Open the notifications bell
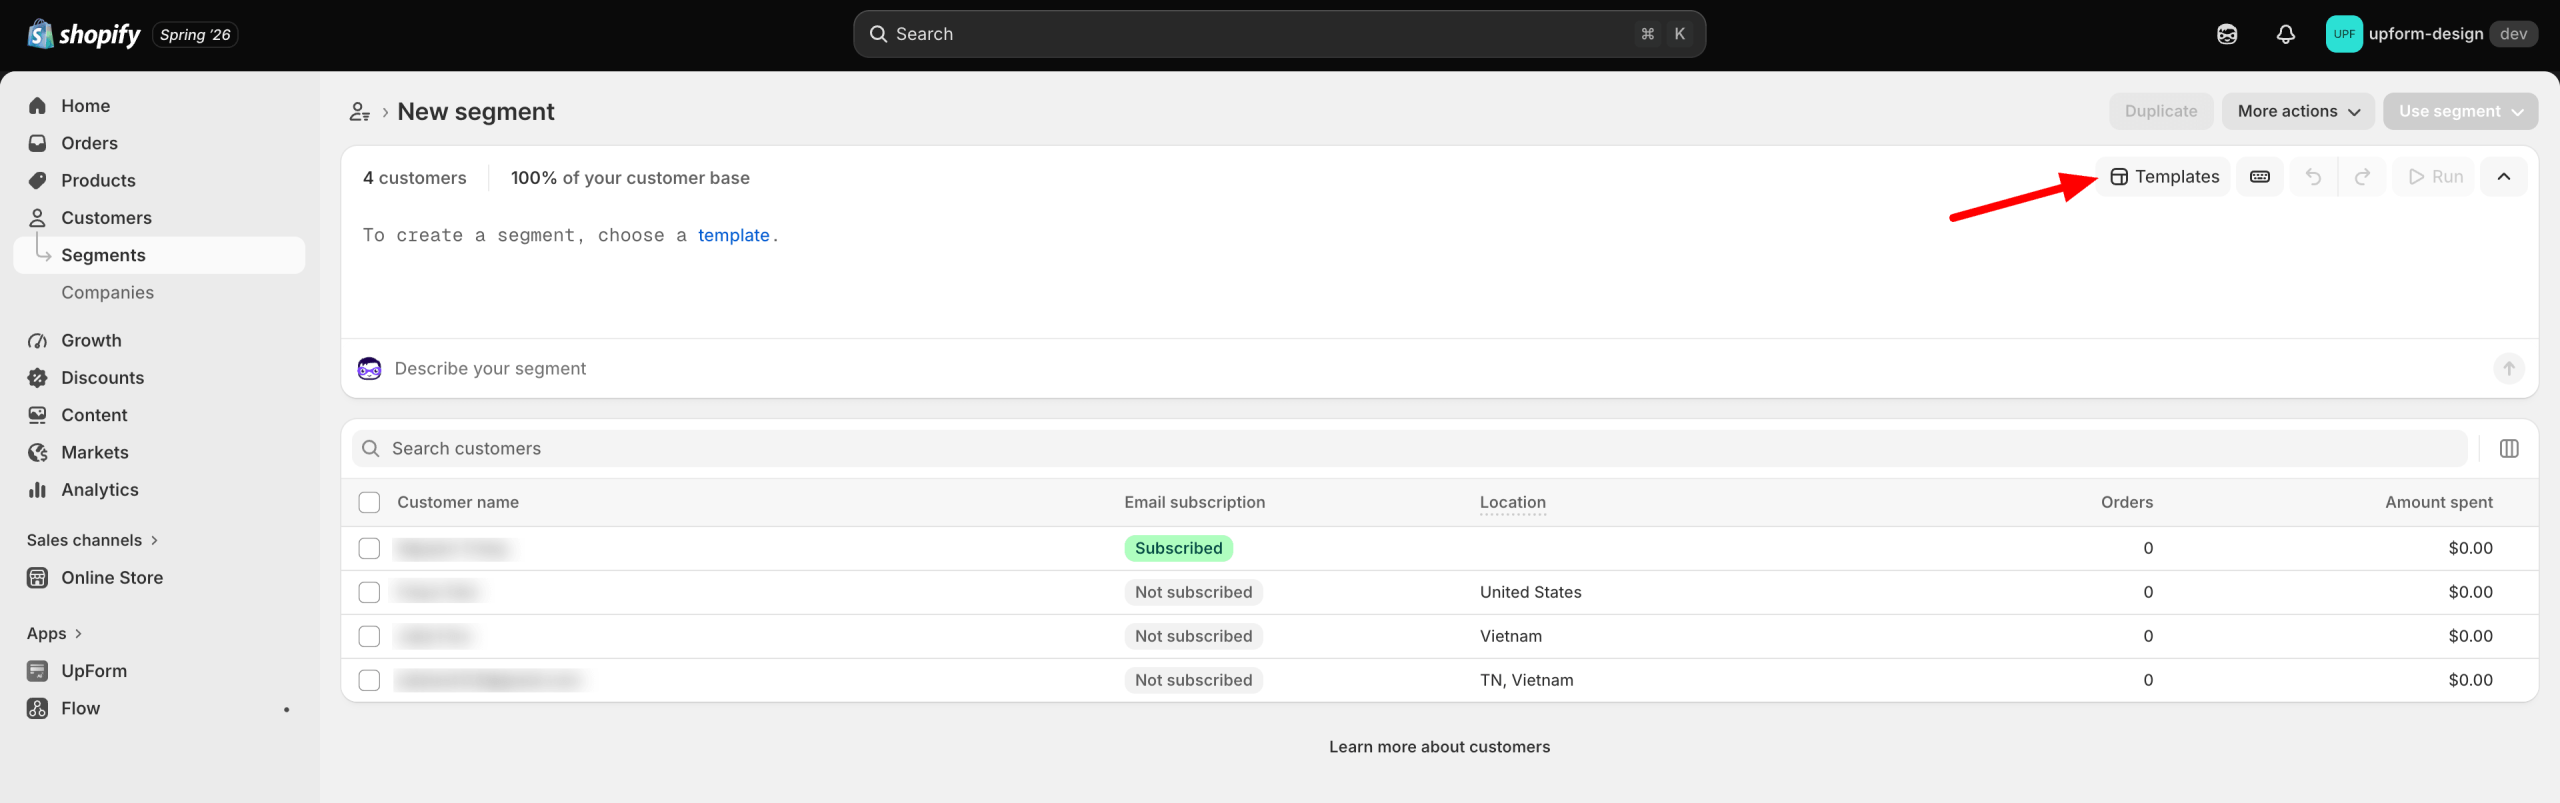The width and height of the screenshot is (2560, 803). pyautogui.click(x=2286, y=34)
